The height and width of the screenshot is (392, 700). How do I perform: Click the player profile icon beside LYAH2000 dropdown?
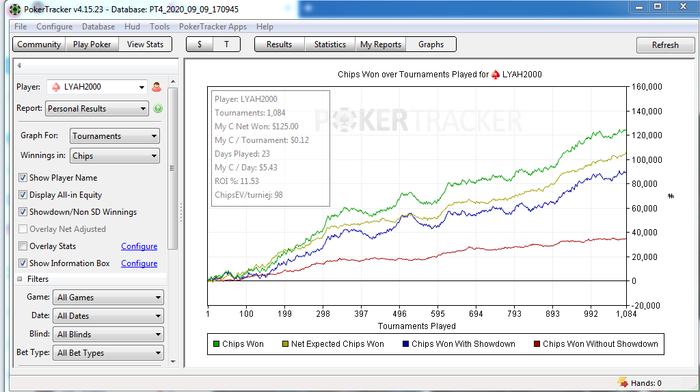coord(156,87)
